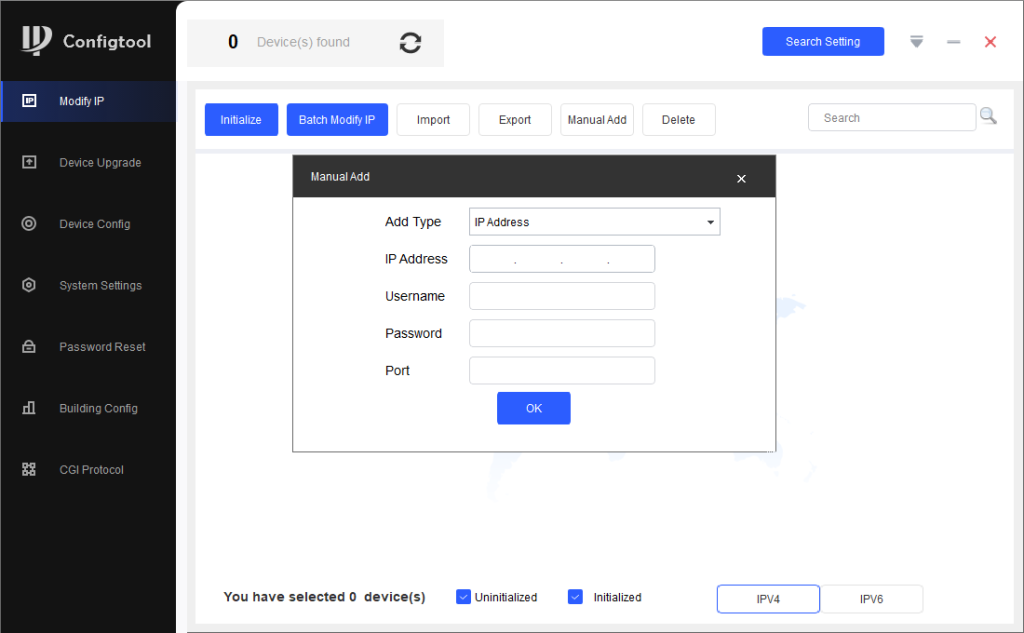Click the Search Setting button
1024x633 pixels.
(x=823, y=41)
